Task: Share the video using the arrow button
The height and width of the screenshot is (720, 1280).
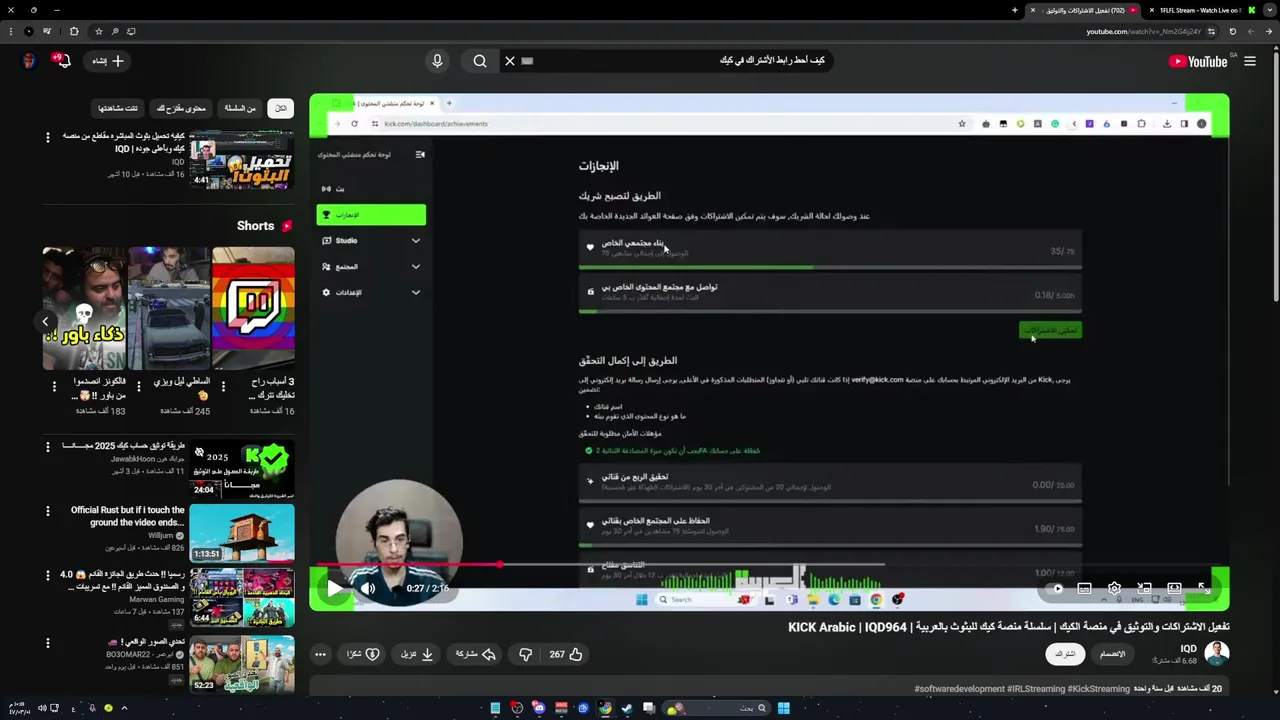Action: 476,654
